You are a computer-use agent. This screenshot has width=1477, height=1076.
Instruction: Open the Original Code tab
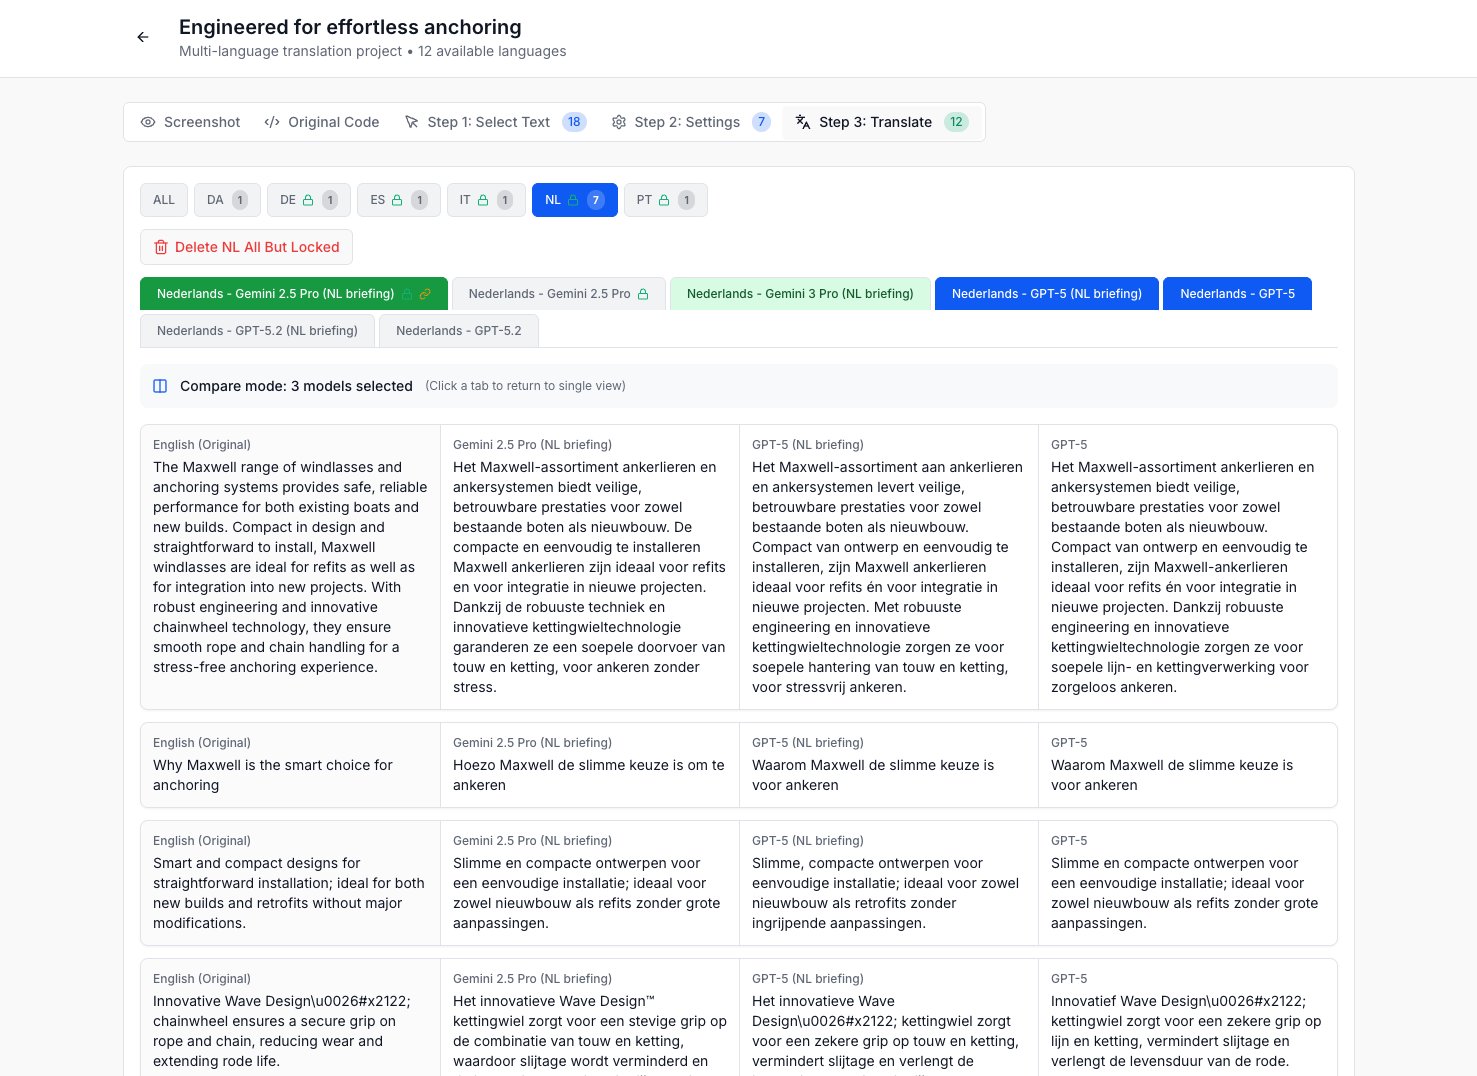coord(322,122)
